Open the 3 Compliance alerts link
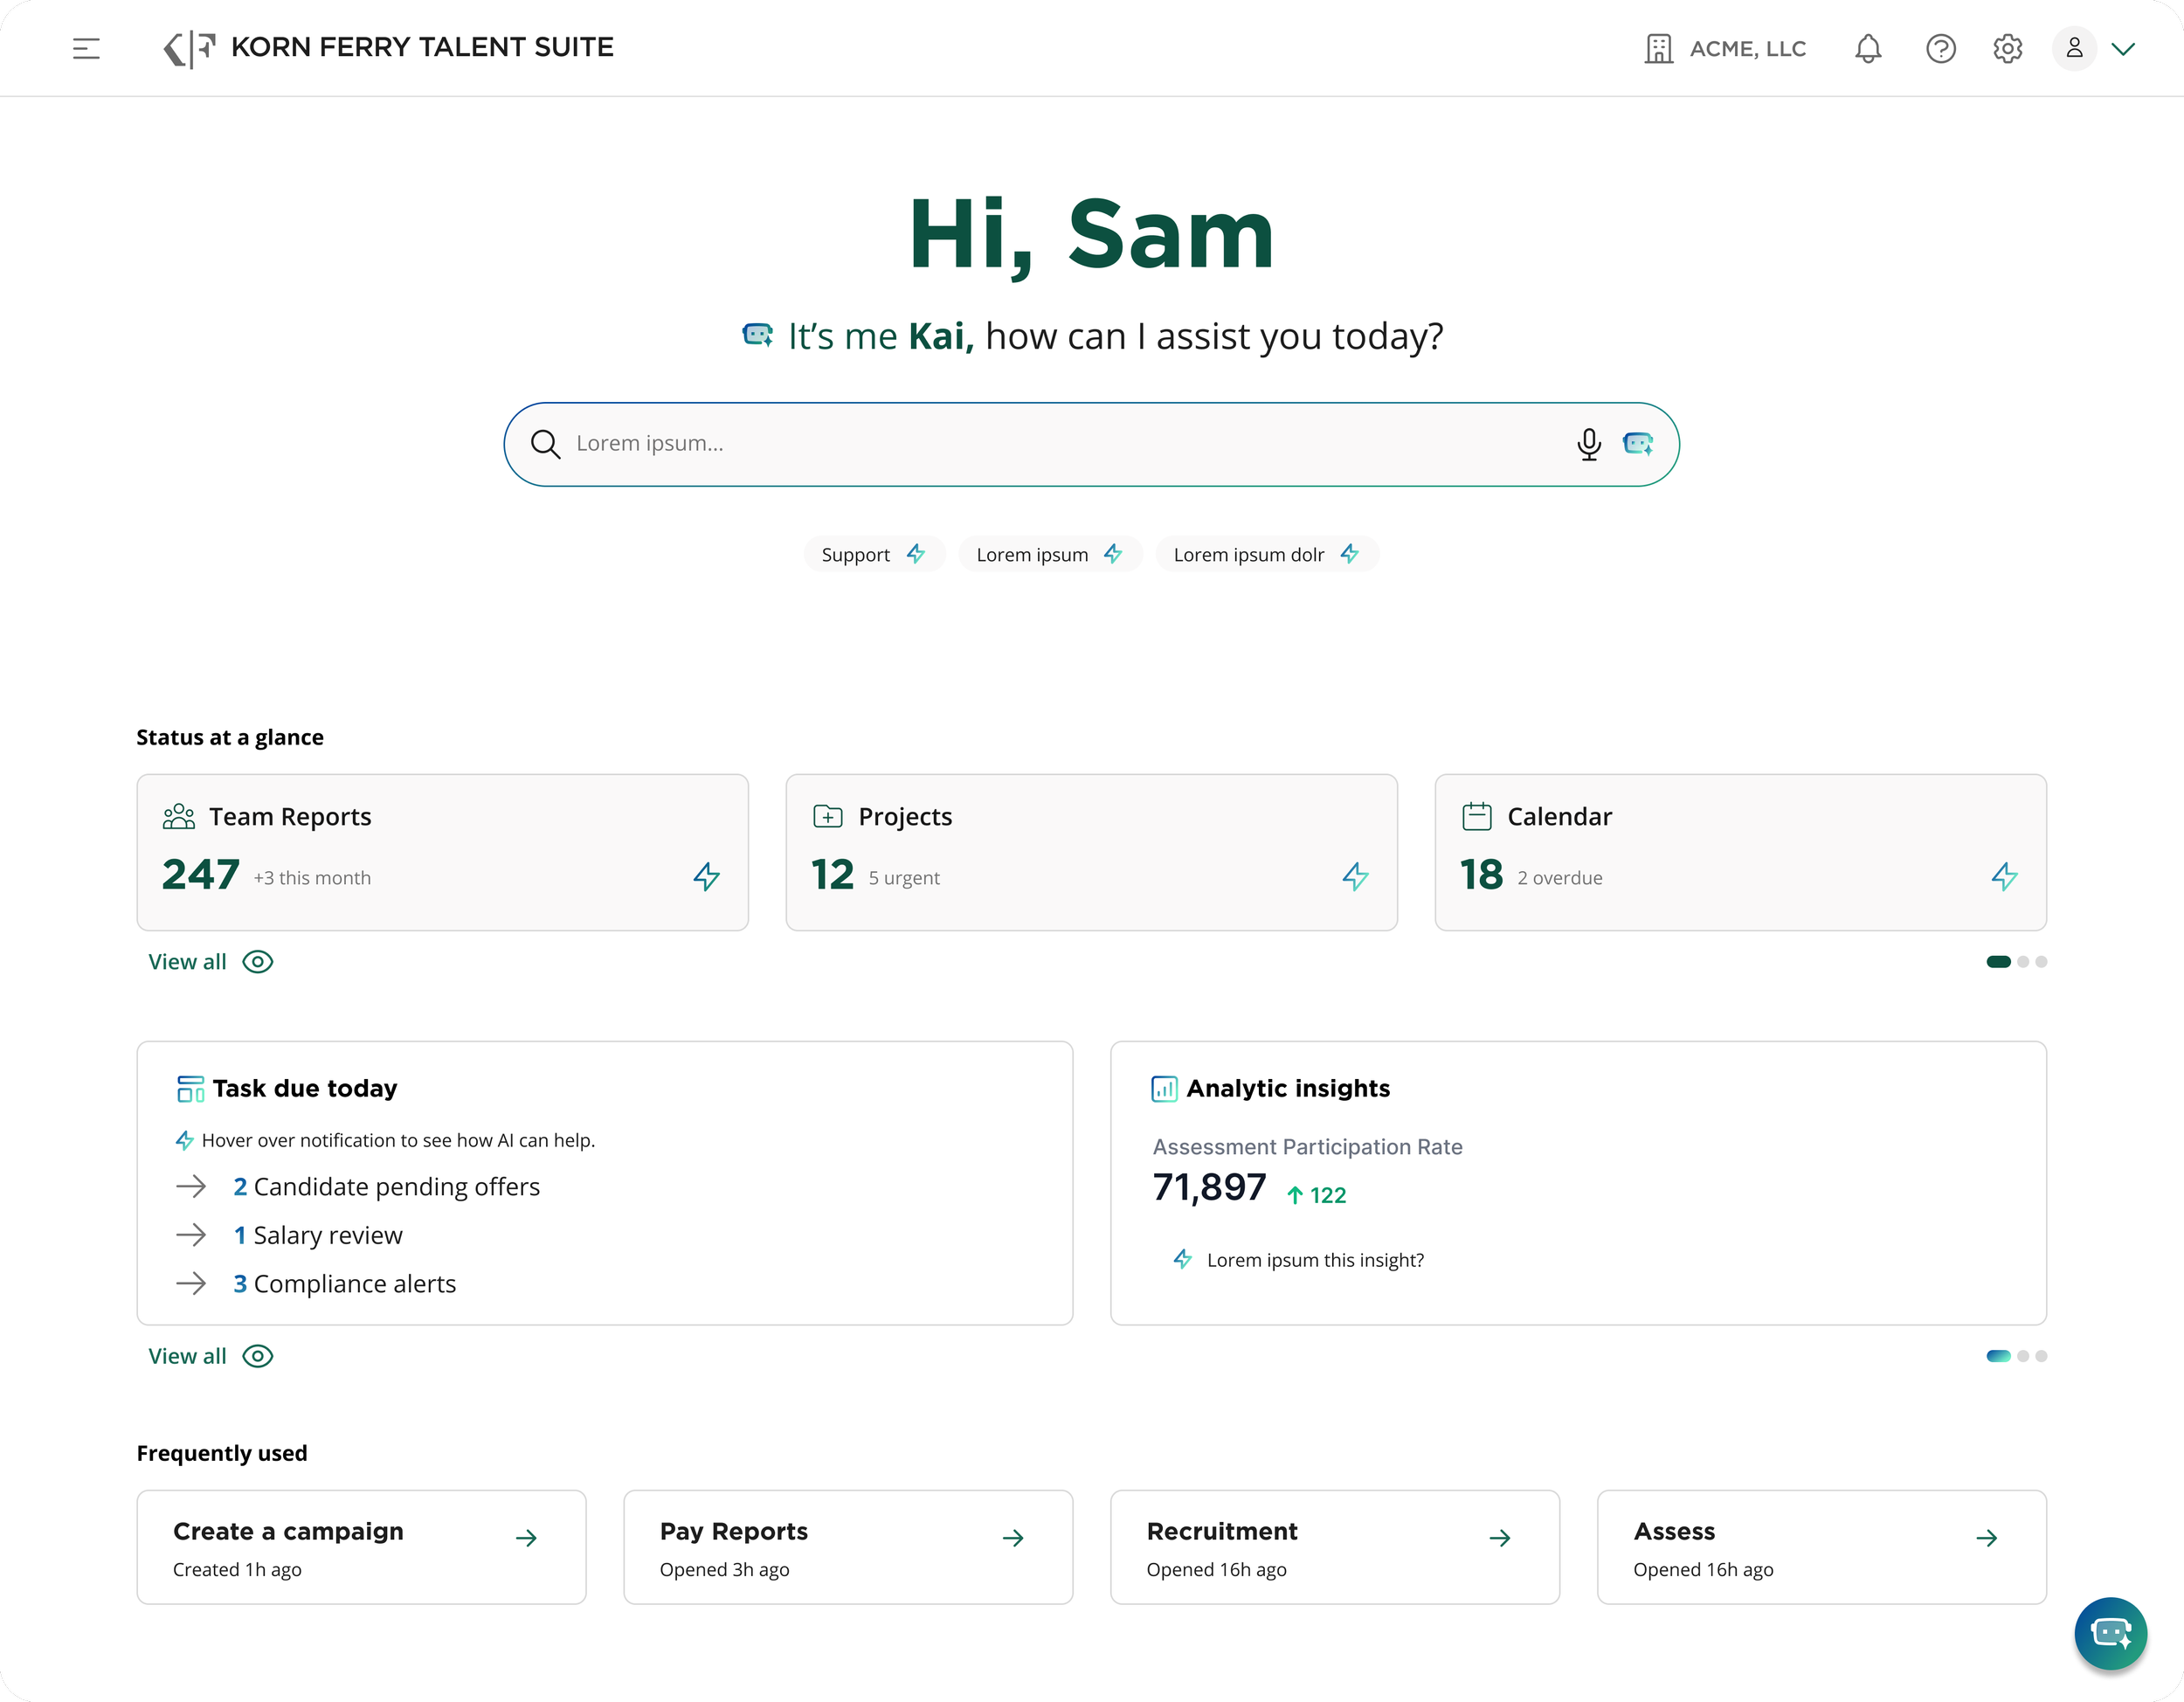 tap(344, 1284)
